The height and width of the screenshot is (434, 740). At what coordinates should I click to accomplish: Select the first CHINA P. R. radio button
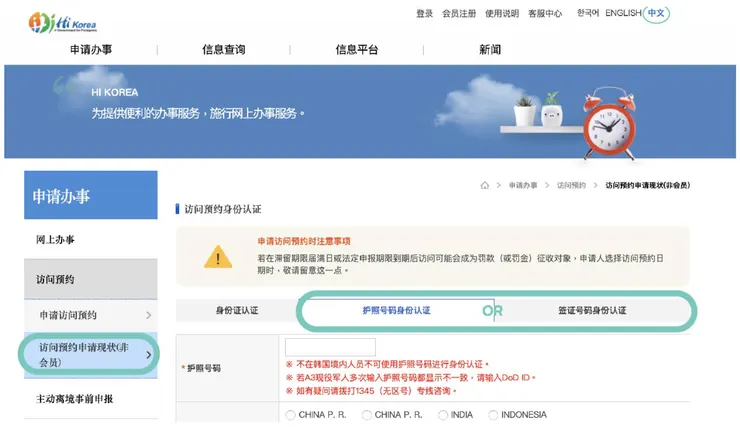pyautogui.click(x=291, y=415)
